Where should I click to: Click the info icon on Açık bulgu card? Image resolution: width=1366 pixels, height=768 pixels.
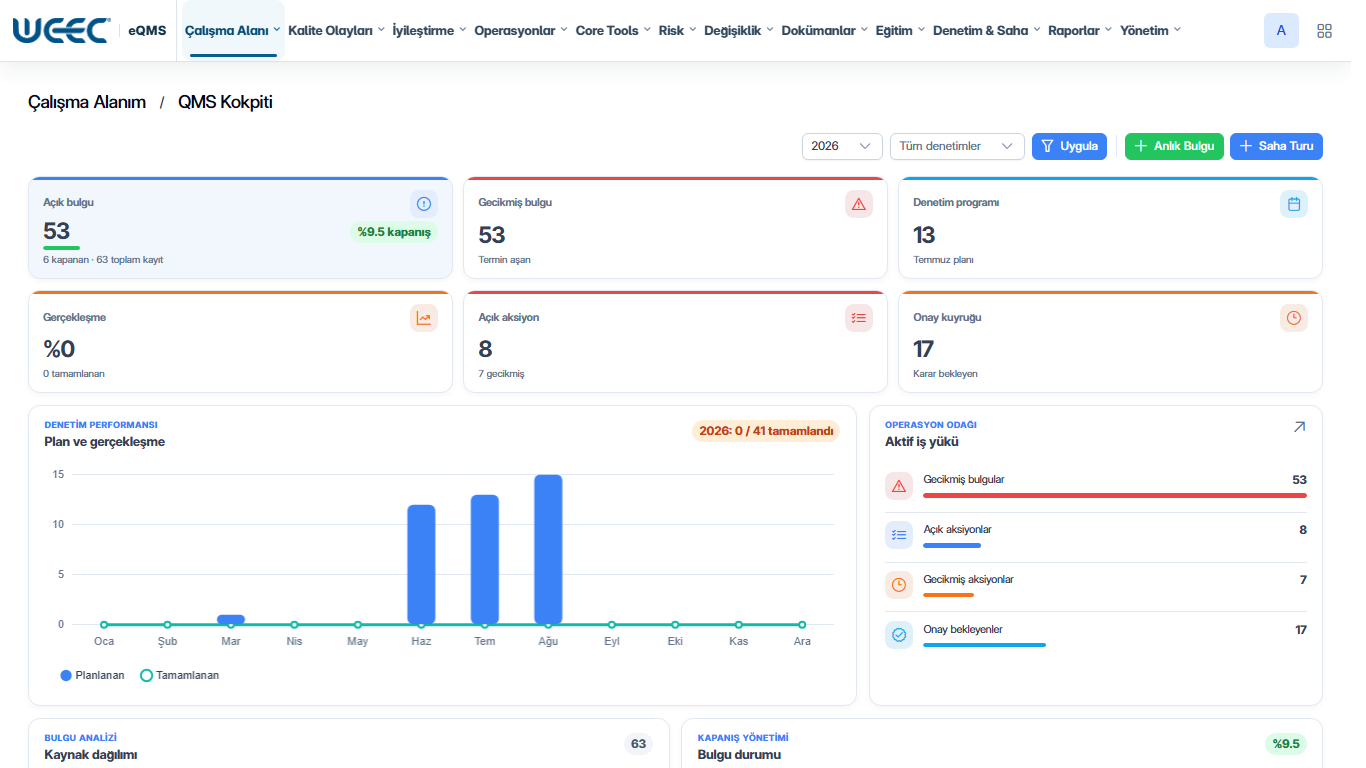point(424,204)
